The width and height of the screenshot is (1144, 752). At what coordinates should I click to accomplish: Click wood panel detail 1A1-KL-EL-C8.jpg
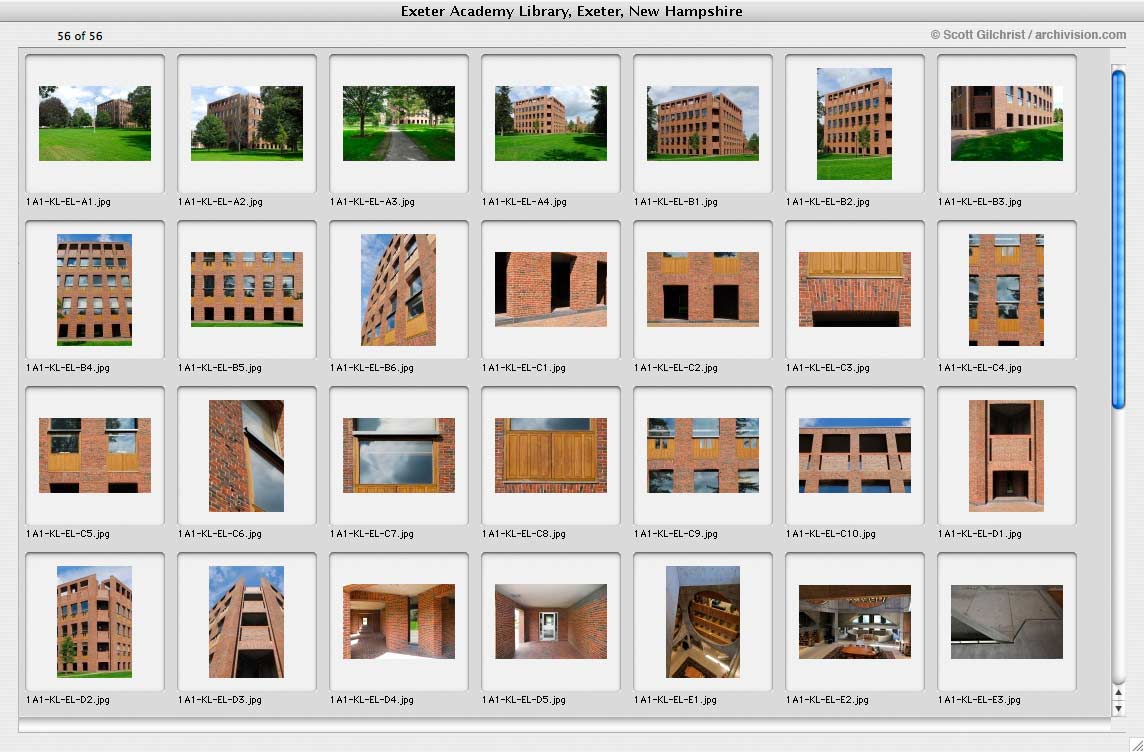(x=551, y=455)
